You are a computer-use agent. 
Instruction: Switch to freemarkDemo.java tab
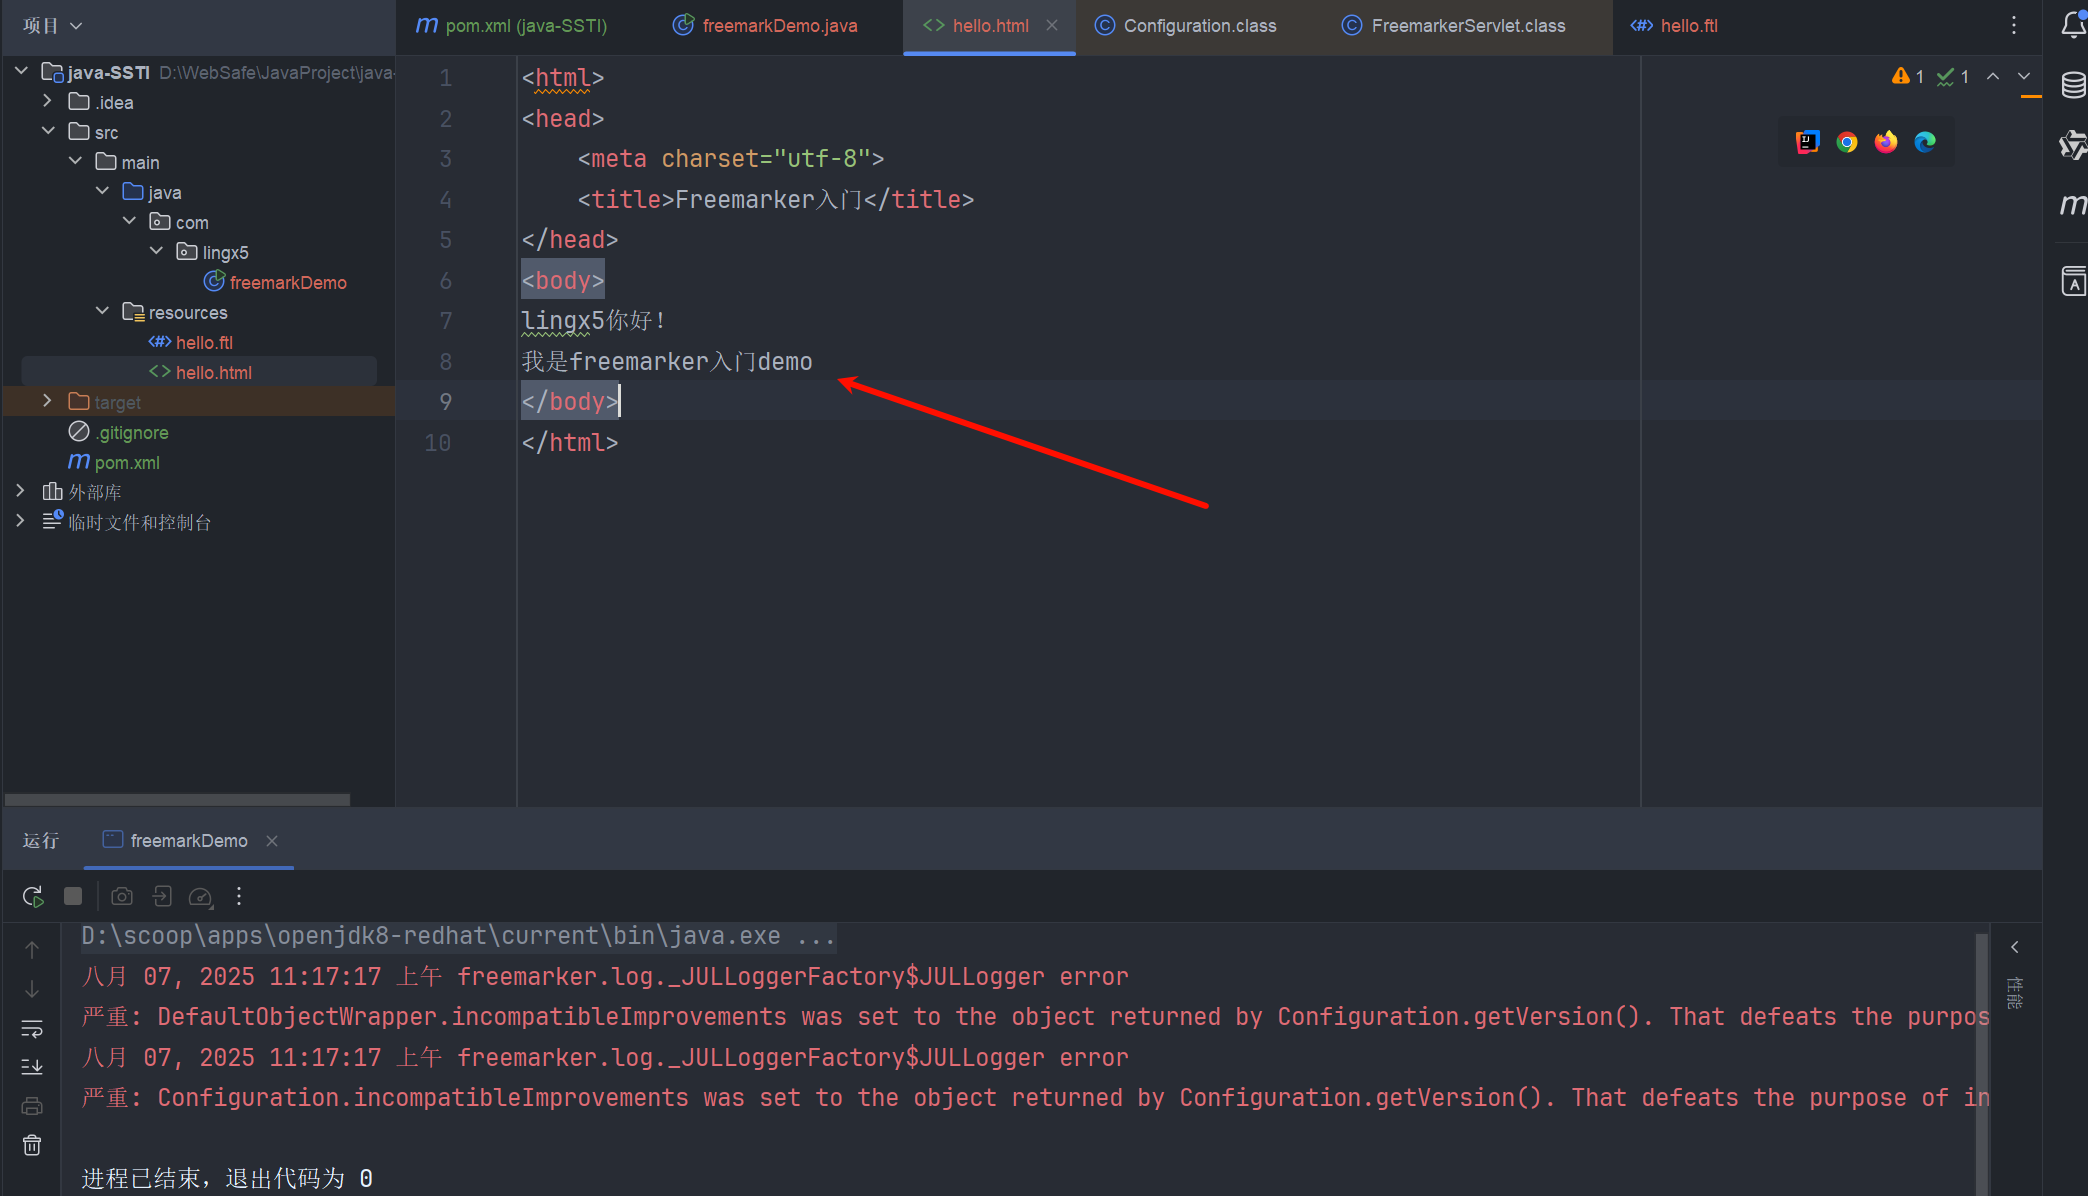[778, 26]
